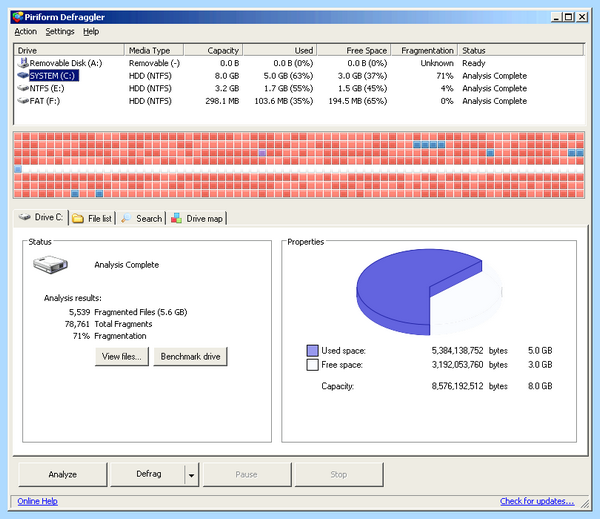Viewport: 600px width, 519px height.
Task: Select the NTFS (E:) drive icon
Action: point(23,88)
